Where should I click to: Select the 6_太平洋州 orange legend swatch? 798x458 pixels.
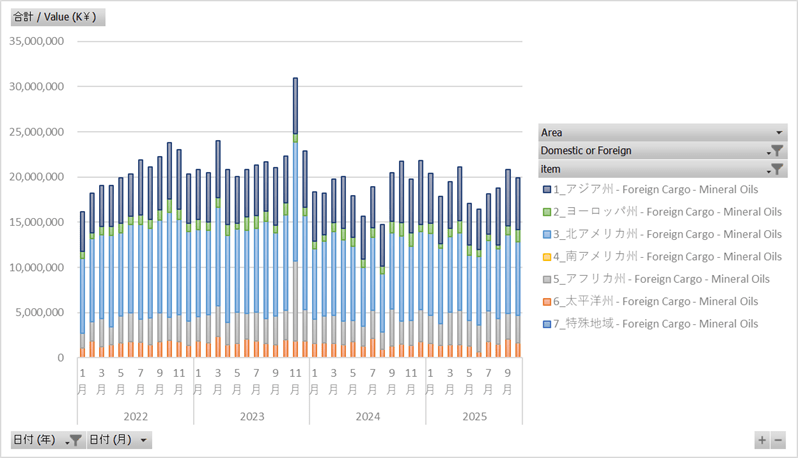coord(545,301)
